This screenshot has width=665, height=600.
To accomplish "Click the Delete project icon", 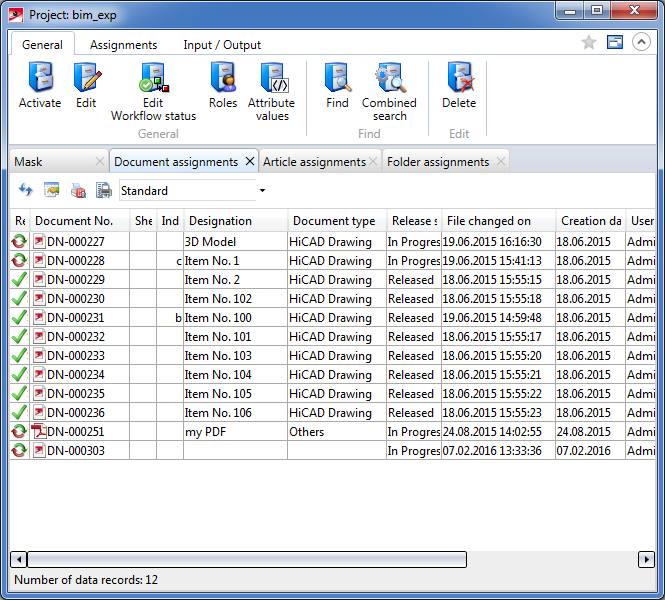I will (459, 85).
